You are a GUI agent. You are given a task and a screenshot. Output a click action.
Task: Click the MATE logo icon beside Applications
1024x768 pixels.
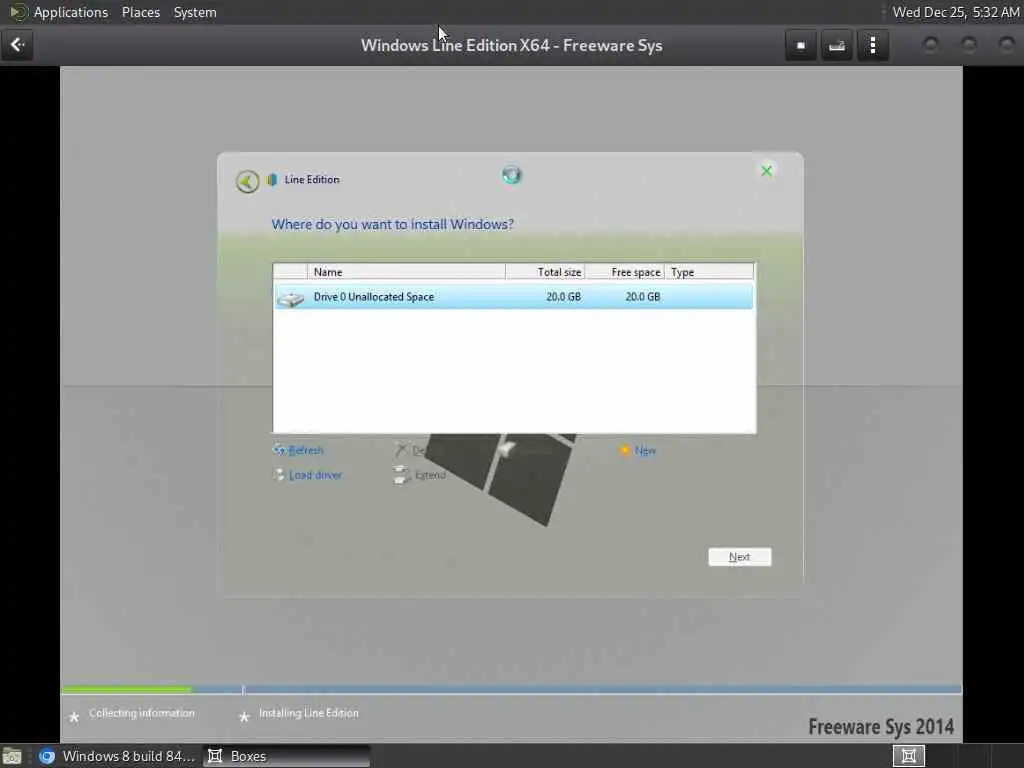pyautogui.click(x=18, y=12)
